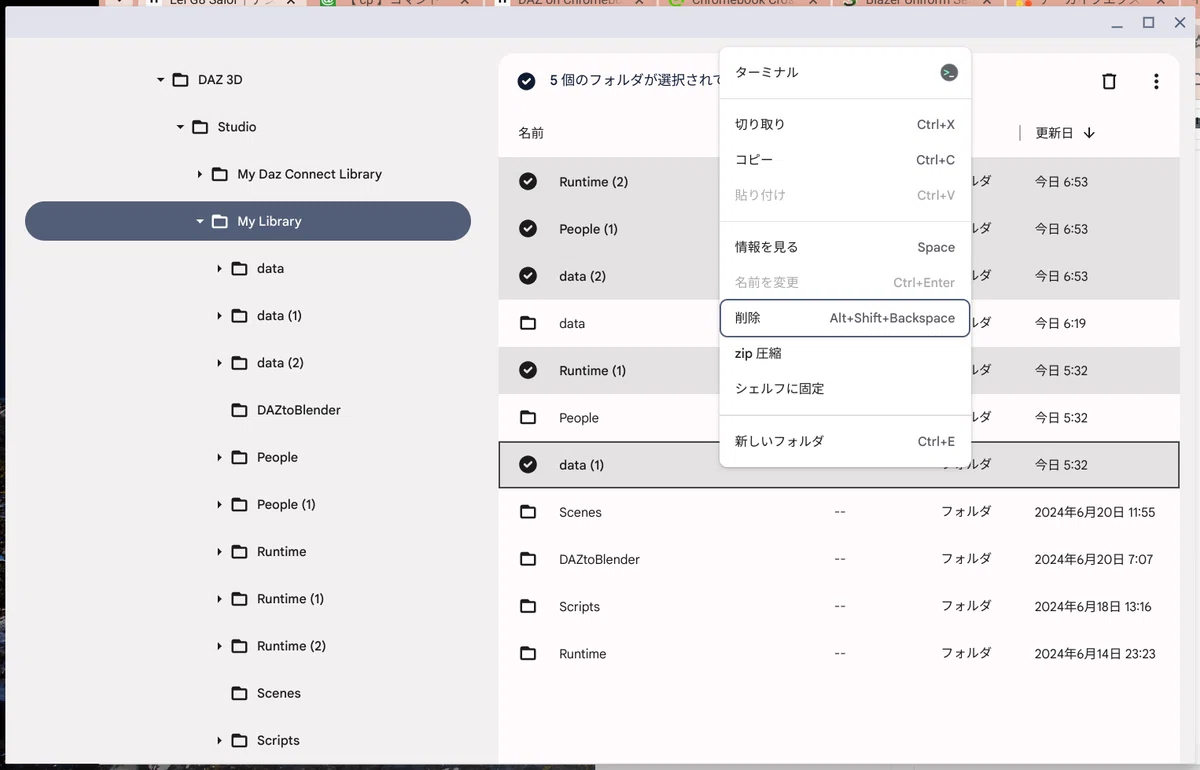This screenshot has height=770, width=1200.
Task: Select the Scenes folder name in file list
Action: pos(580,512)
